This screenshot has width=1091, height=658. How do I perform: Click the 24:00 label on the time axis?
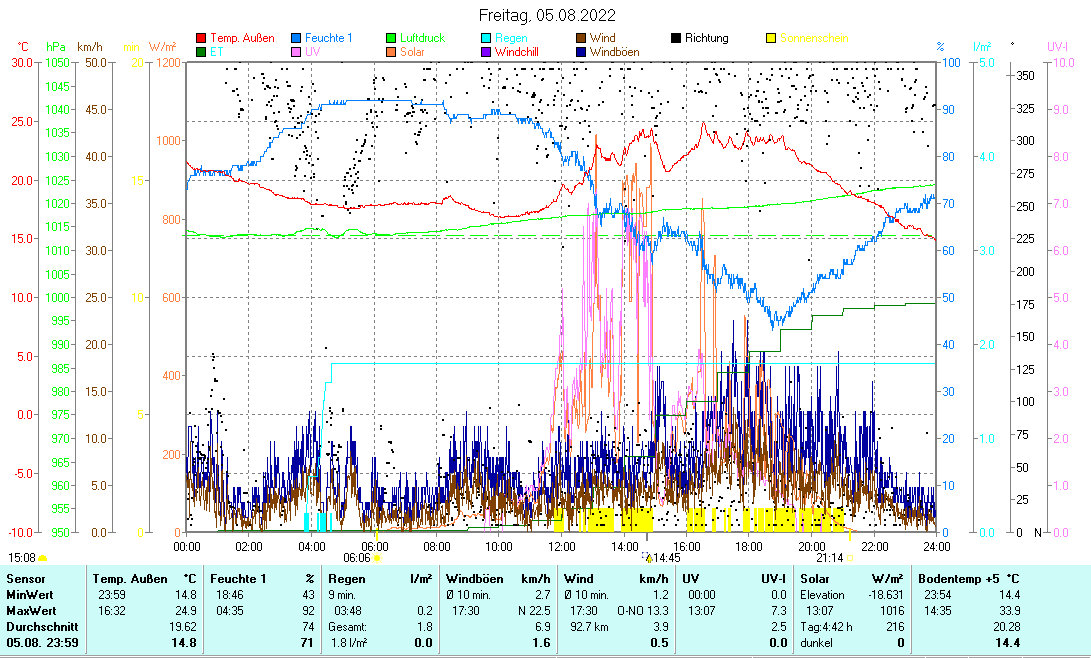937,547
